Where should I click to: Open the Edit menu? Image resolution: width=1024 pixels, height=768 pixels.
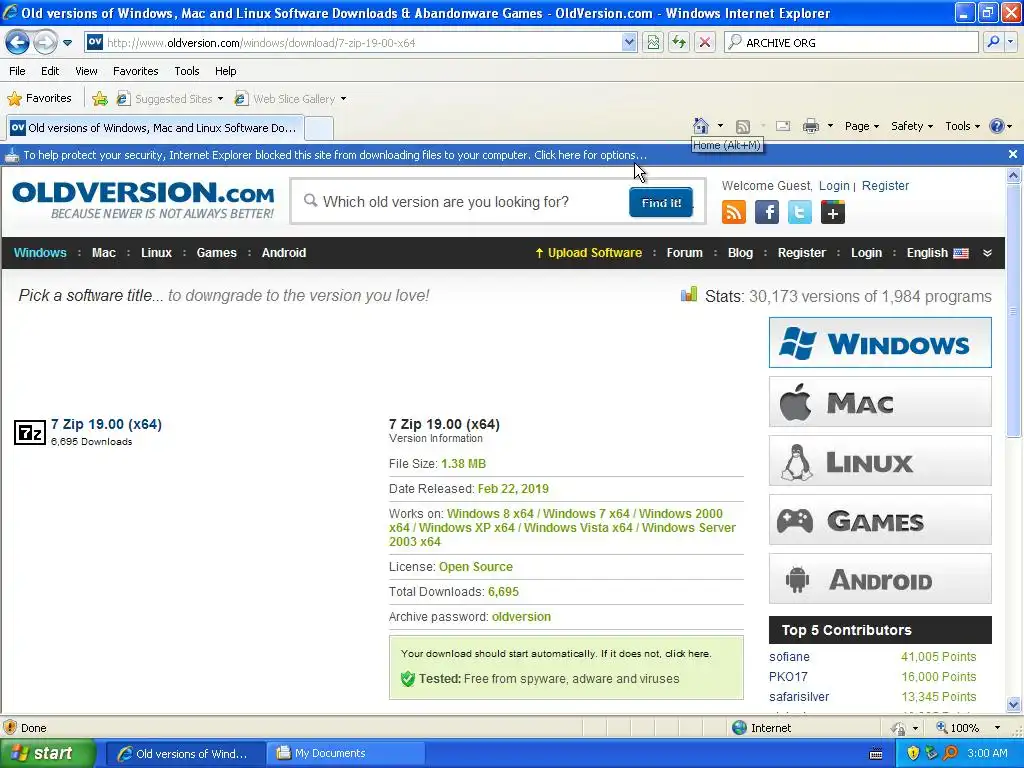[x=50, y=71]
